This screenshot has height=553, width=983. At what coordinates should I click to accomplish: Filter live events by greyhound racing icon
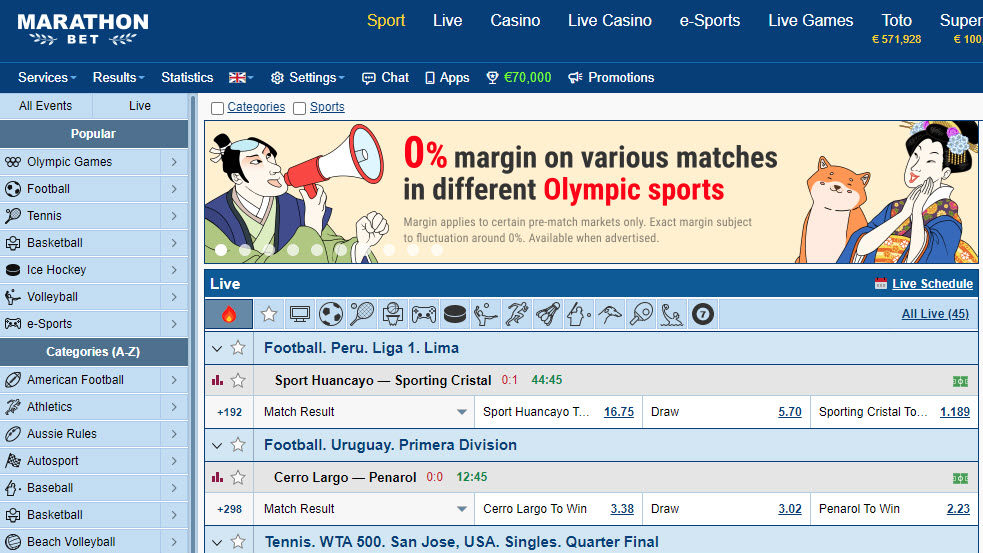click(609, 314)
